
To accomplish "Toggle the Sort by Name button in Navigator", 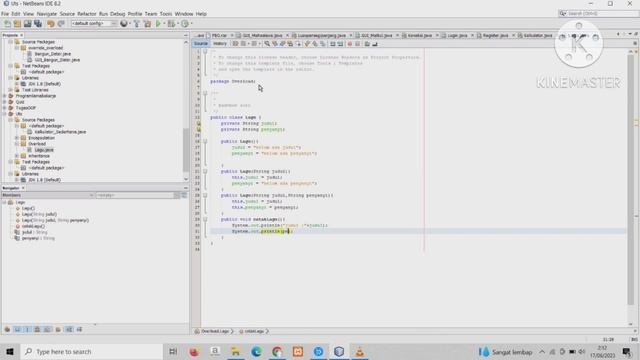I will (x=69, y=329).
